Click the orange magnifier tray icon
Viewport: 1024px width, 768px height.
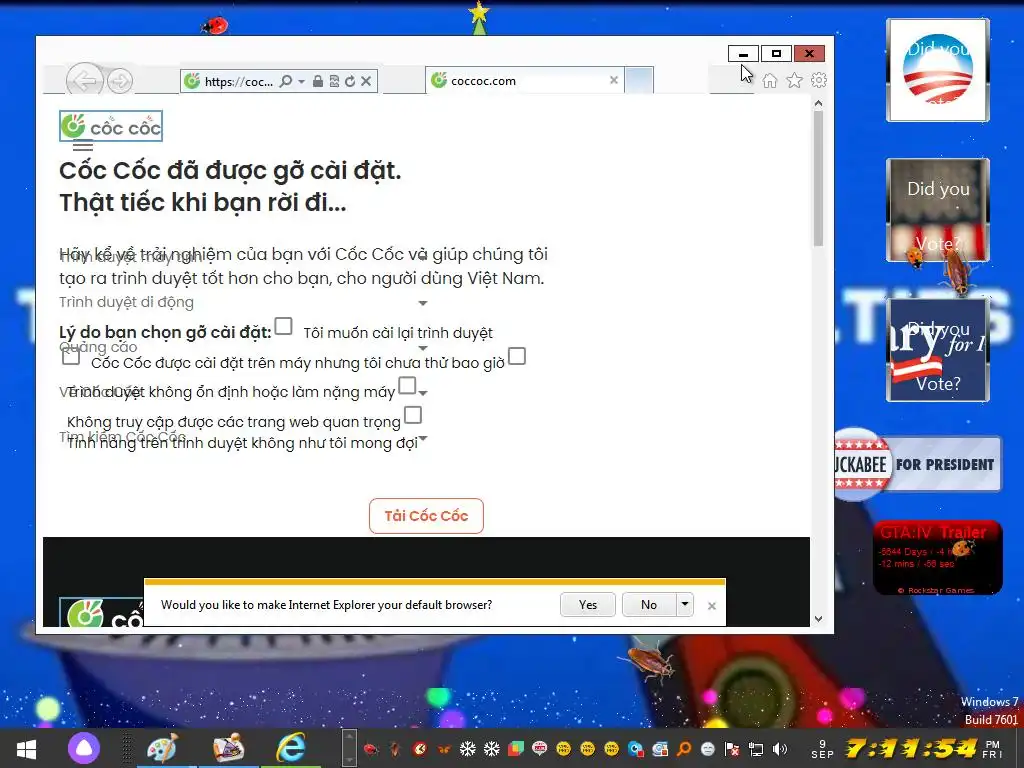coord(684,749)
